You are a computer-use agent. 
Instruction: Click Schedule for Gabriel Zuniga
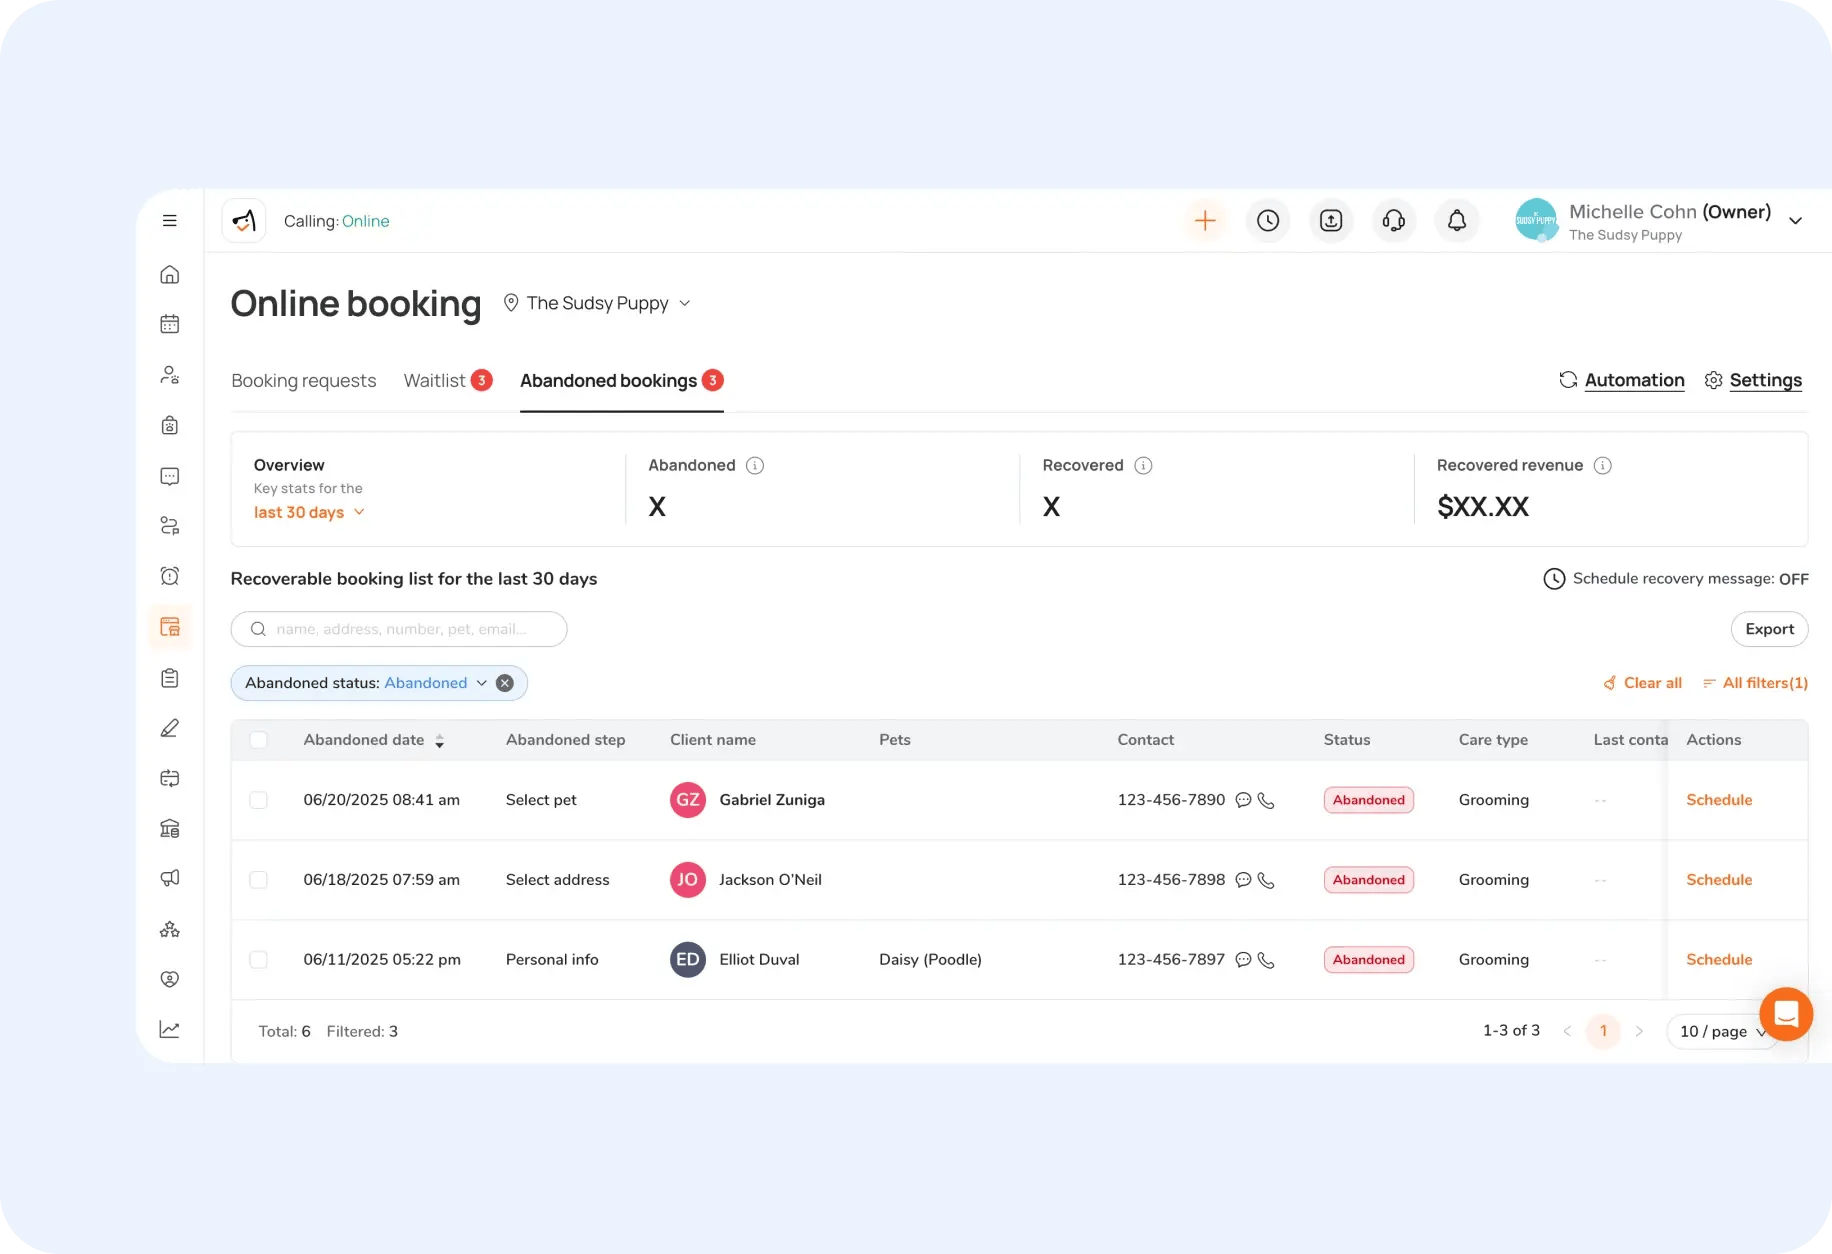[x=1719, y=800]
